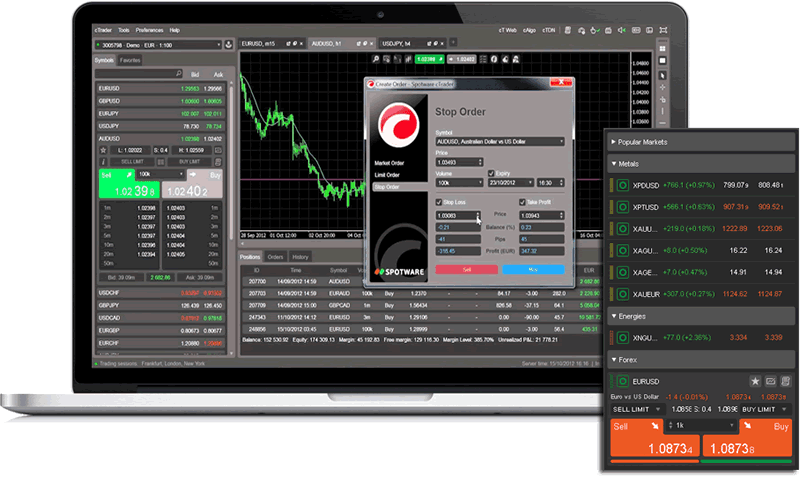Collapse the Energies section
Image resolution: width=800 pixels, height=477 pixels.
coord(700,316)
